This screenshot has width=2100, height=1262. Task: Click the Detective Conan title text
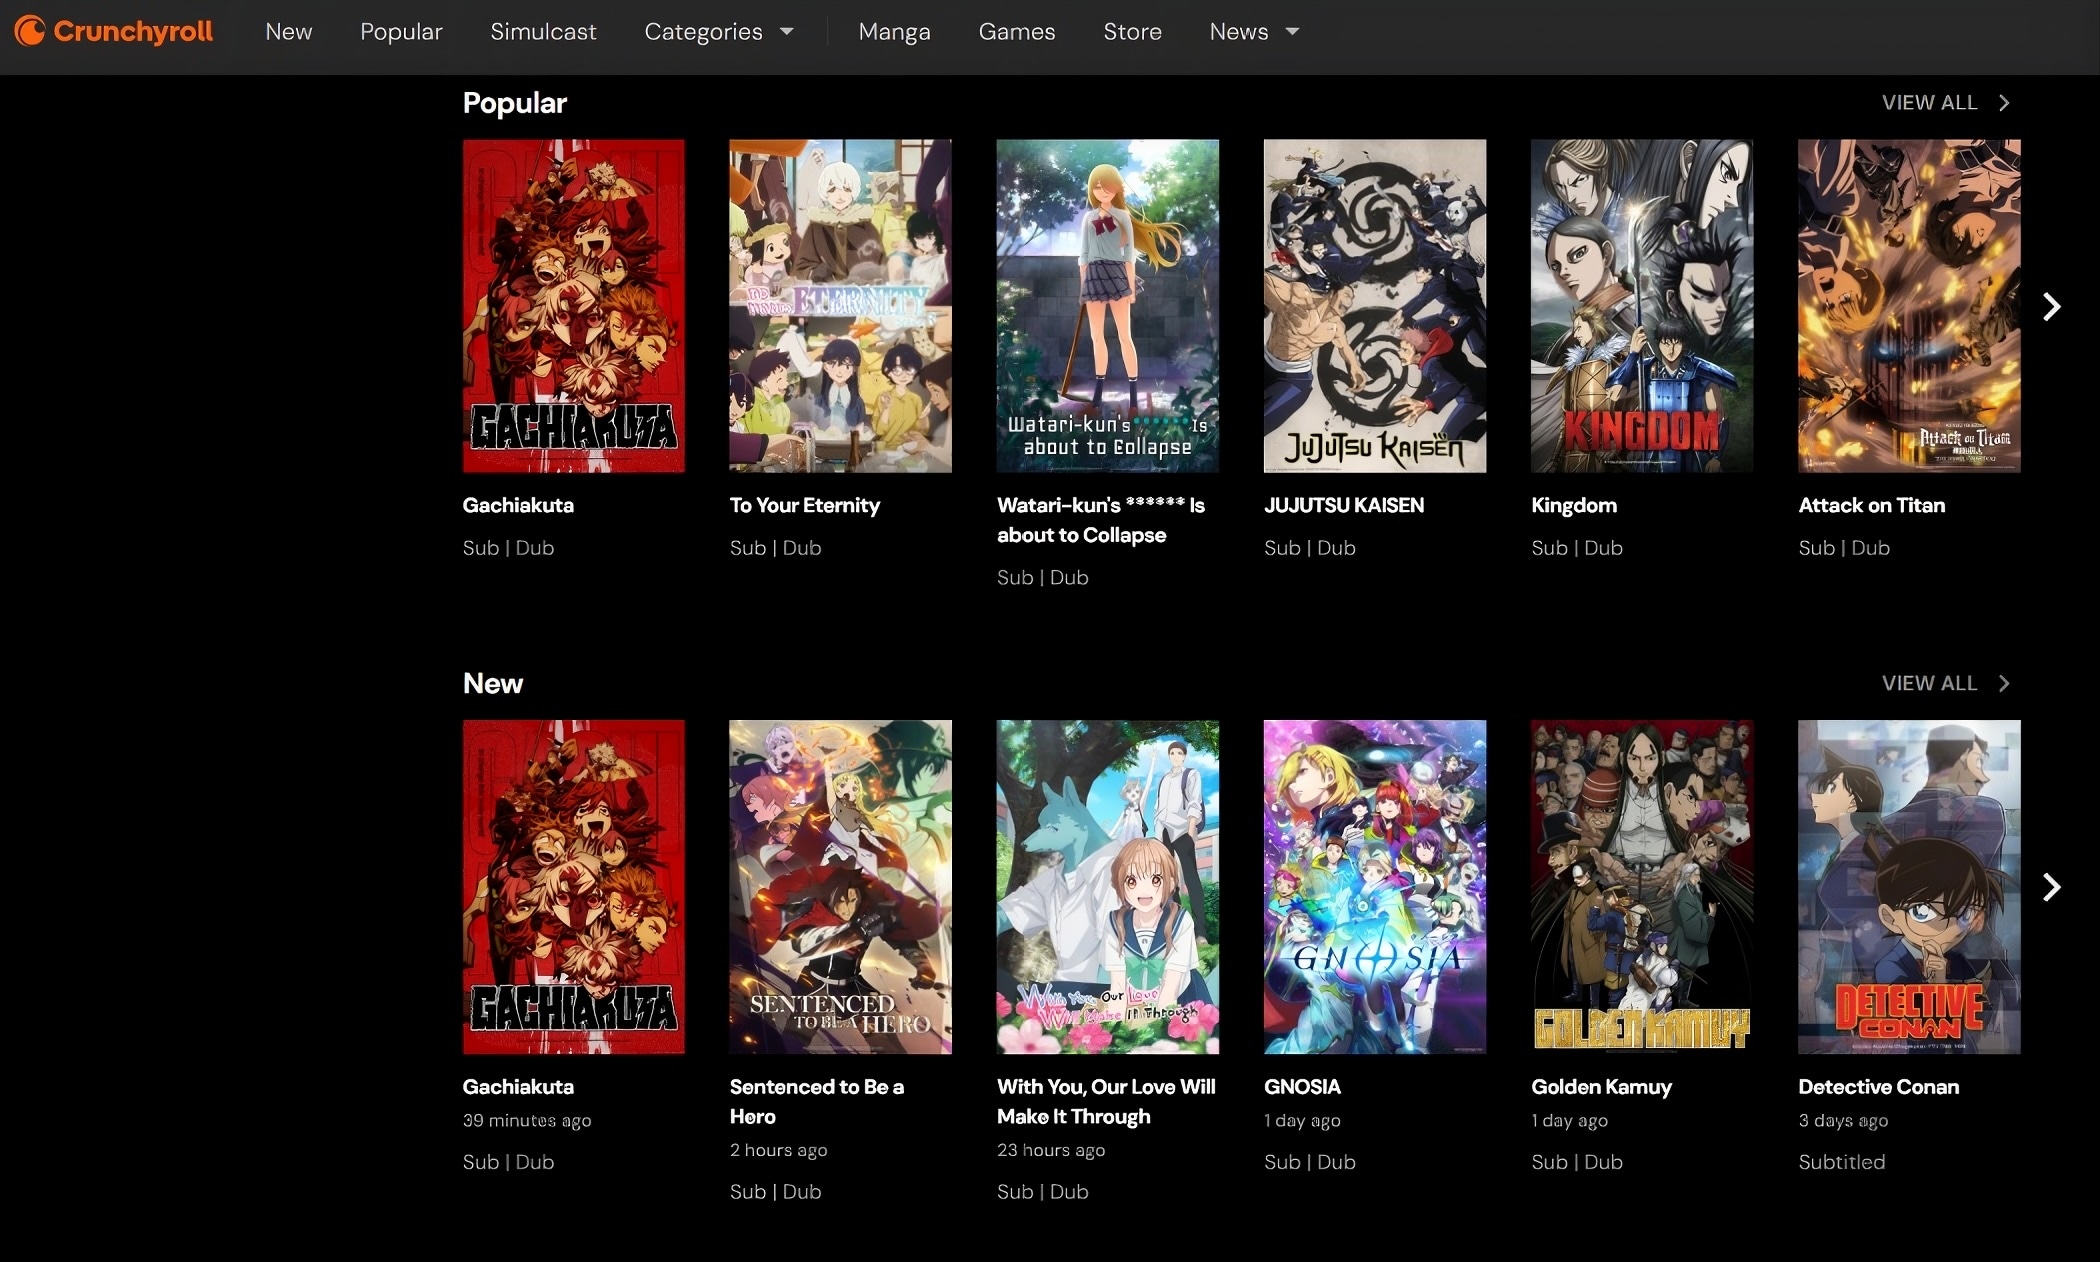click(x=1878, y=1087)
